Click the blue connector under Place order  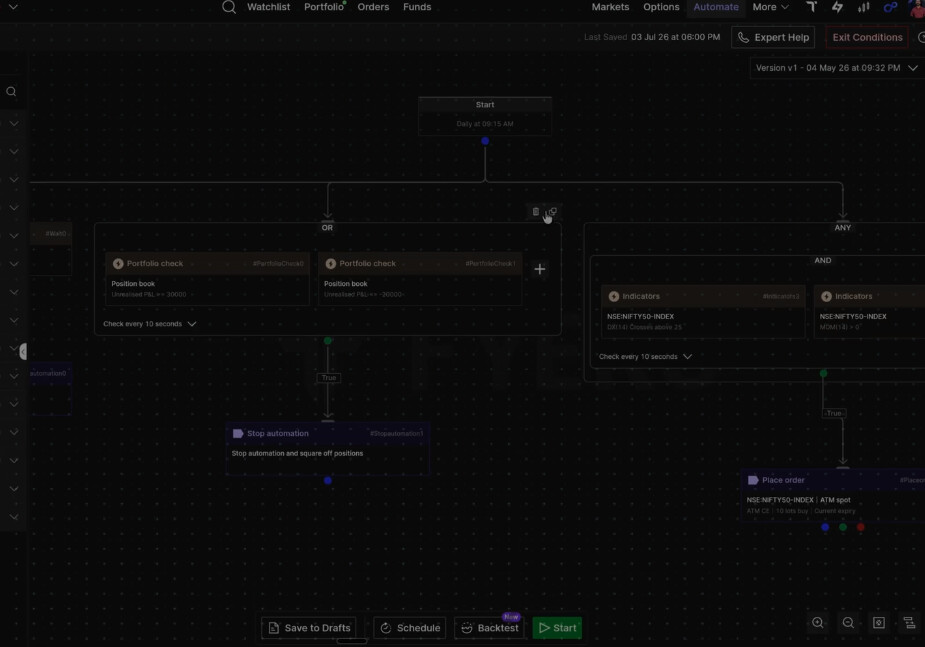tap(825, 527)
